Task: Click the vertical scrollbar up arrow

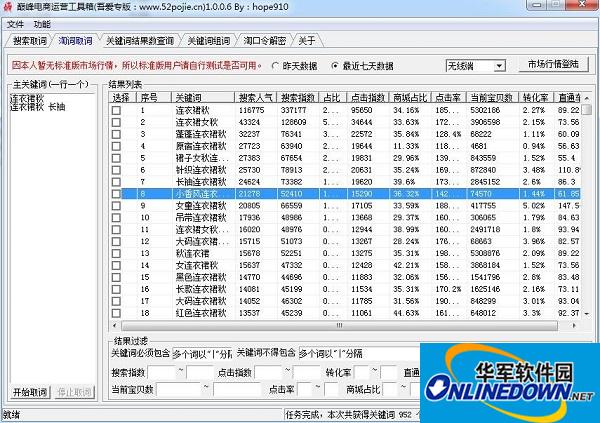Action: [x=587, y=98]
